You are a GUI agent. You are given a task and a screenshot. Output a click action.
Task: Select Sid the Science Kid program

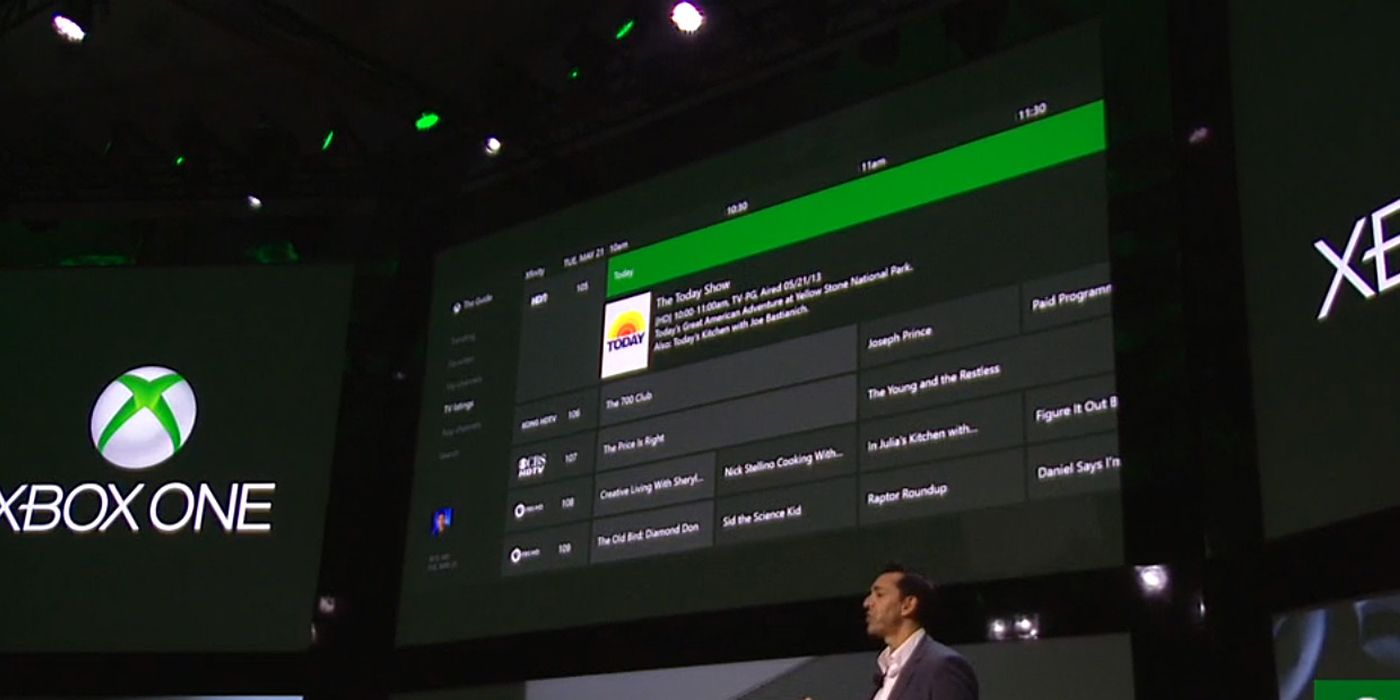[x=786, y=512]
